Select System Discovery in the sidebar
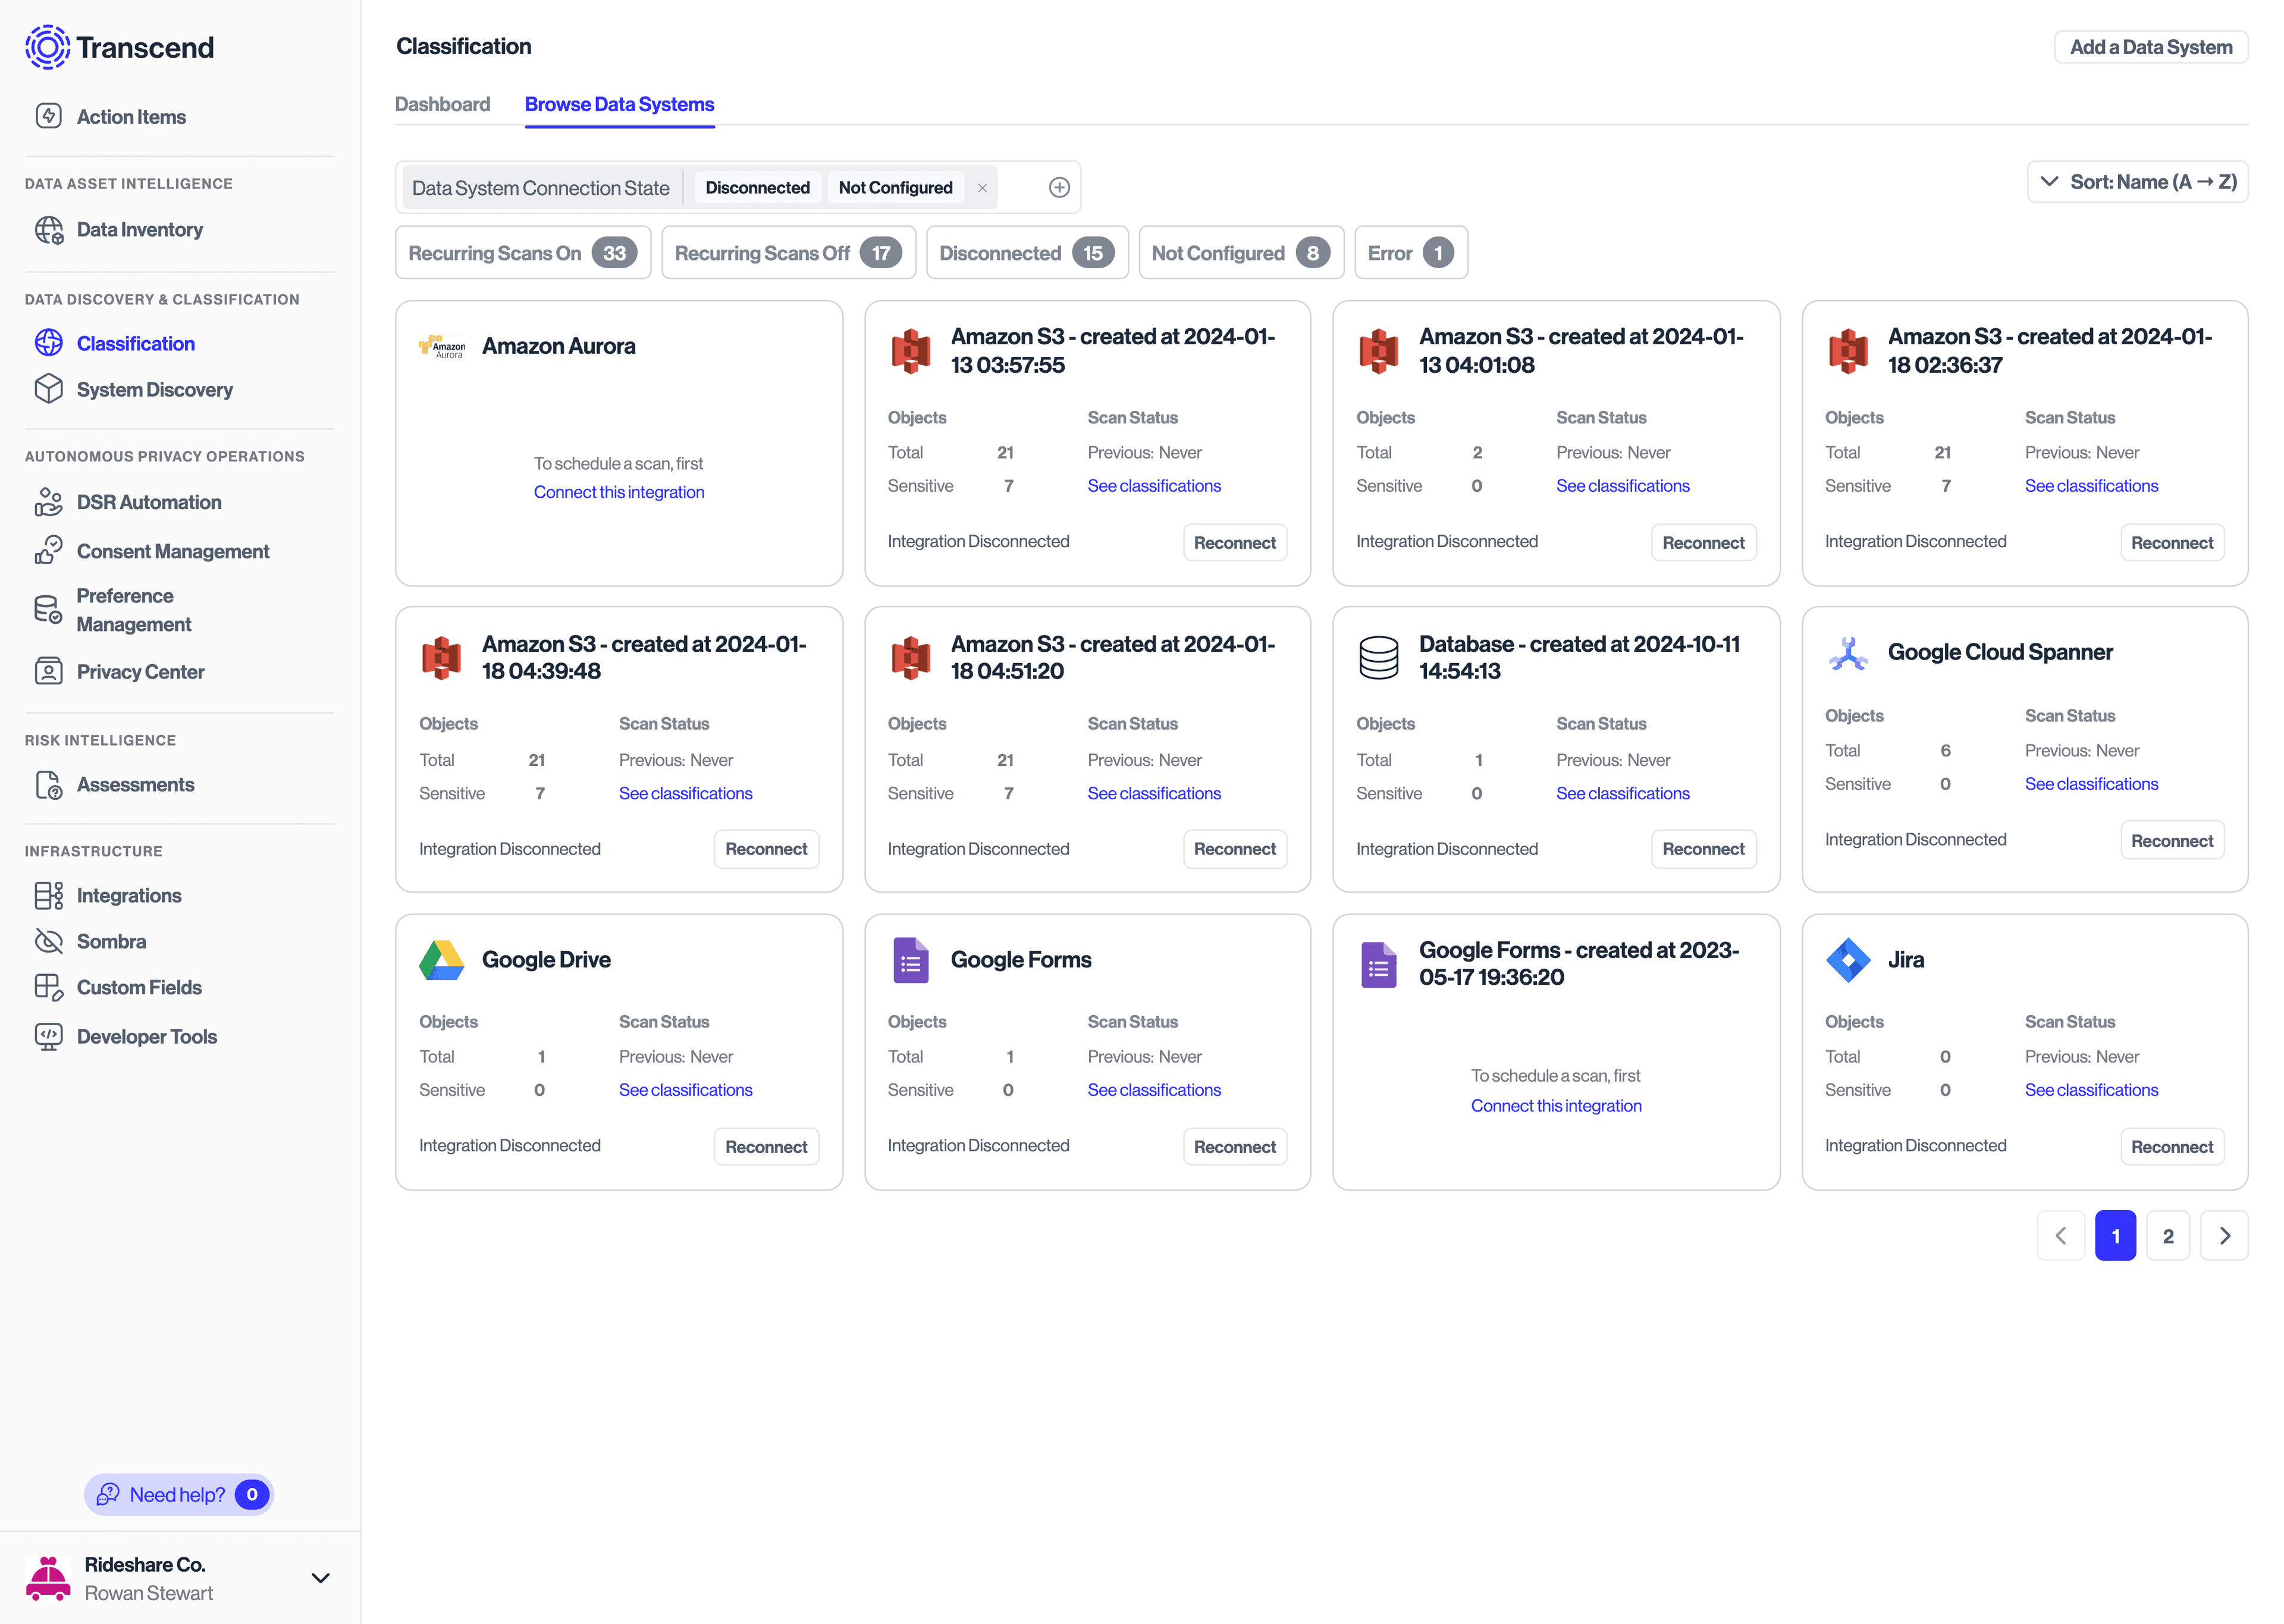 click(154, 389)
